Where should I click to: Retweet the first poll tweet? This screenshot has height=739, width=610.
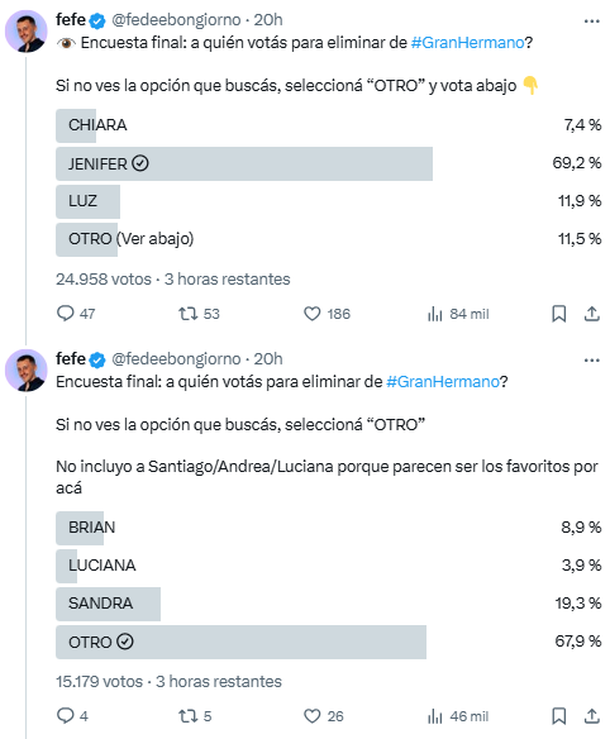tap(186, 314)
